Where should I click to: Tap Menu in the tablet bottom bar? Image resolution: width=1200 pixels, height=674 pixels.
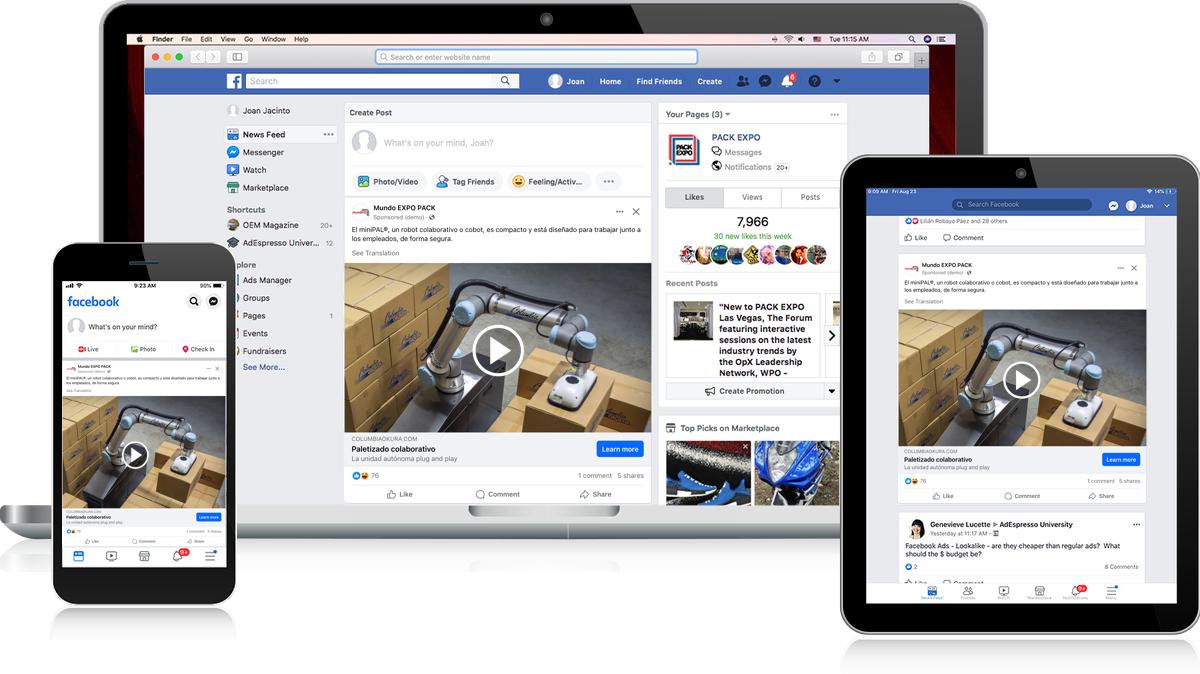pyautogui.click(x=1111, y=593)
